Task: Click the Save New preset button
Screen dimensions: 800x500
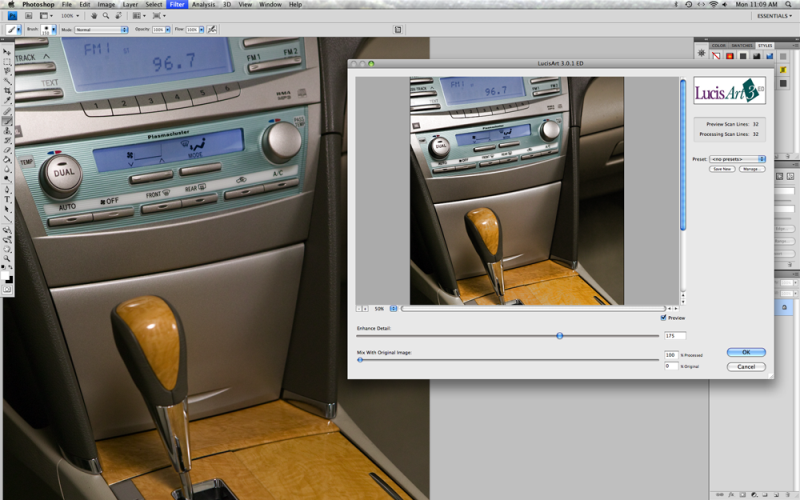Action: (x=722, y=169)
